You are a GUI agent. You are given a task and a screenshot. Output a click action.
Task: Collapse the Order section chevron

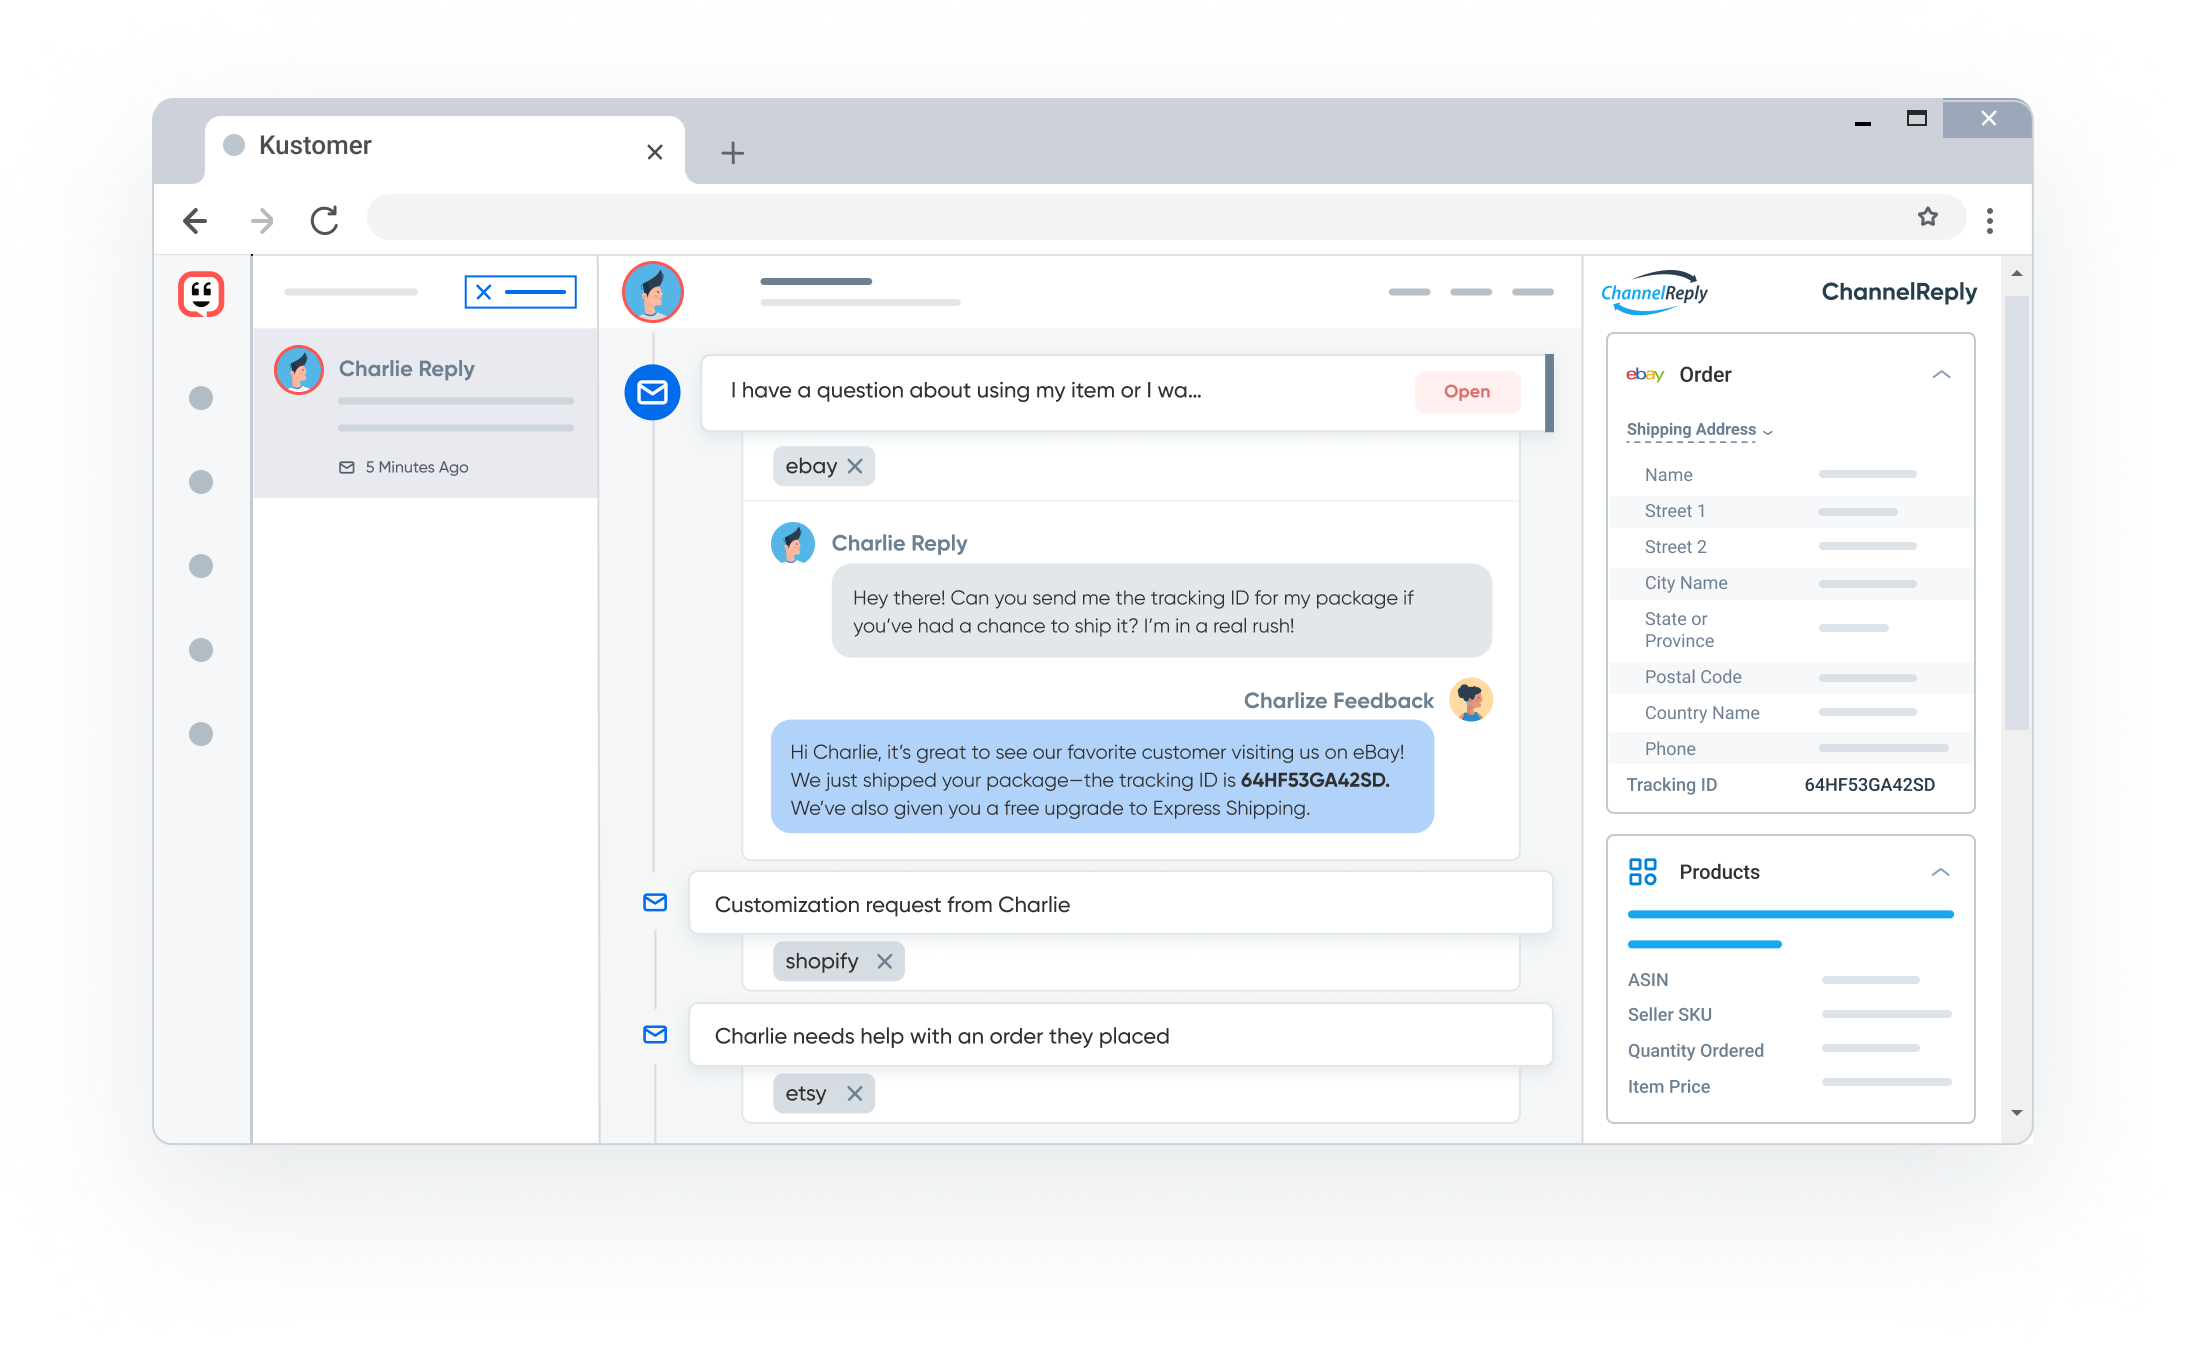(x=1942, y=374)
